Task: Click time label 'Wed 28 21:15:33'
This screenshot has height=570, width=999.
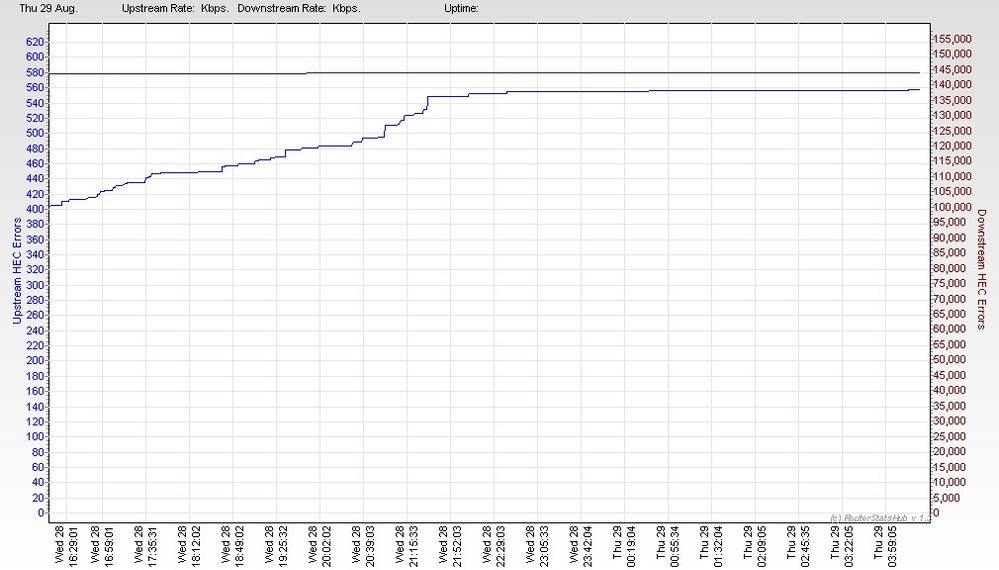Action: [x=407, y=545]
